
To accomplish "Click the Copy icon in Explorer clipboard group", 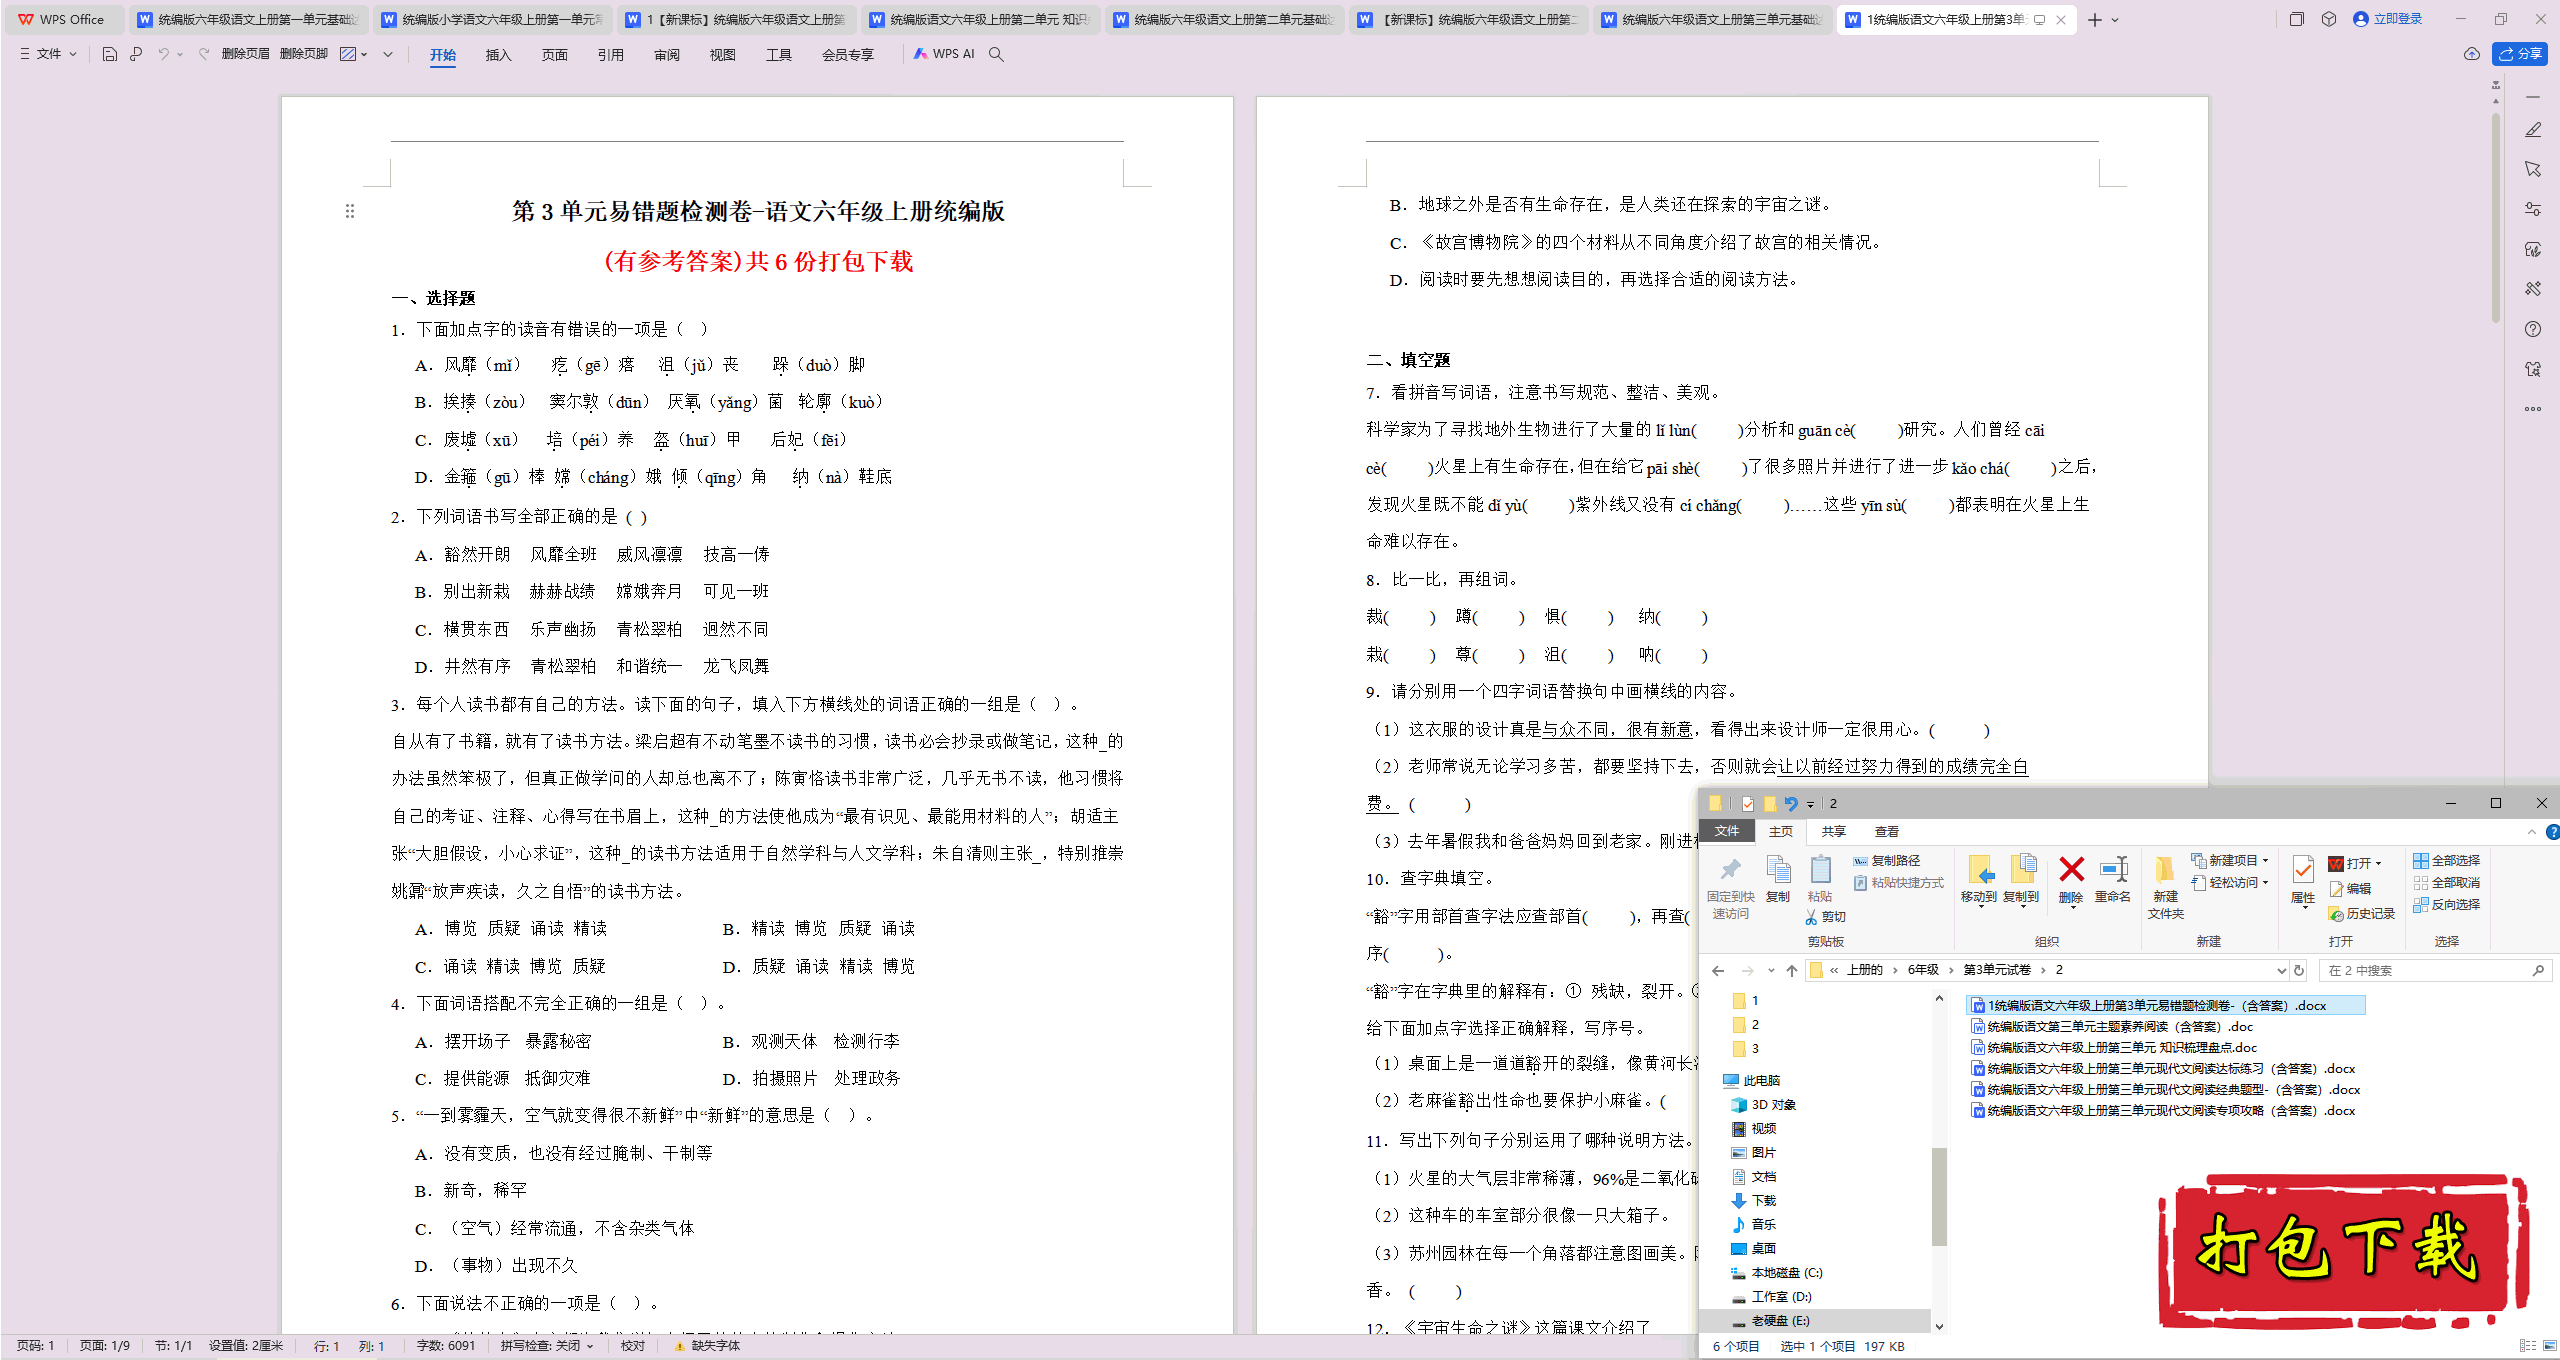I will pyautogui.click(x=1778, y=879).
